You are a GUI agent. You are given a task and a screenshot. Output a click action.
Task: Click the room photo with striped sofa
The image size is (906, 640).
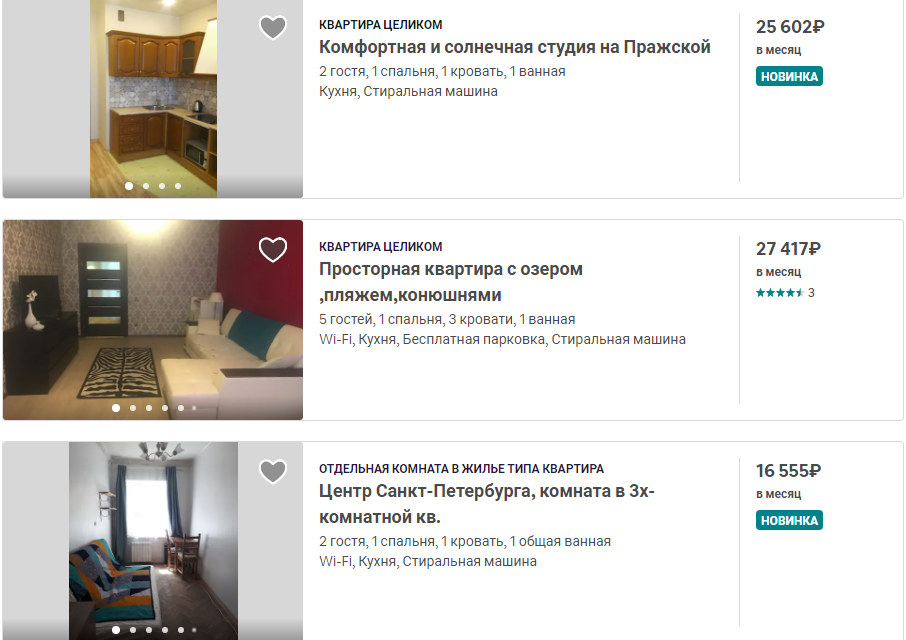coord(153,541)
